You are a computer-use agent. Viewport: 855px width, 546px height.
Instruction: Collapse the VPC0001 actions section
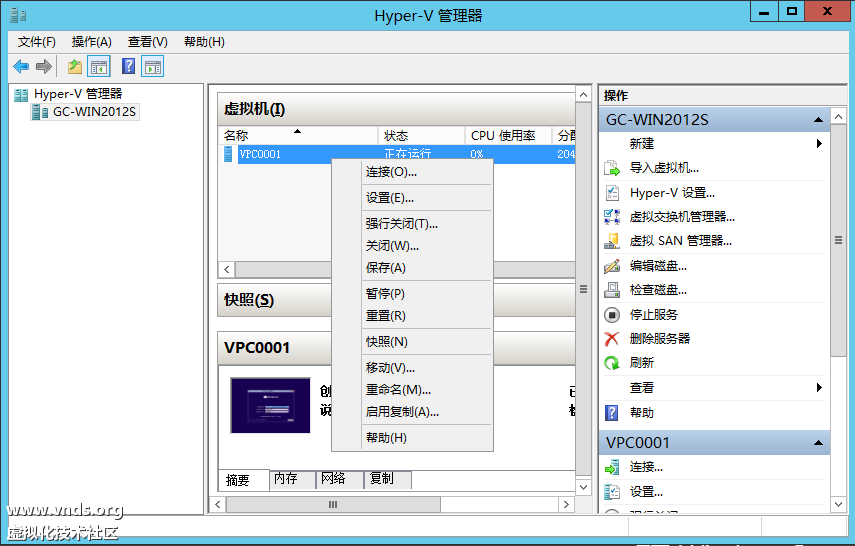tap(818, 442)
